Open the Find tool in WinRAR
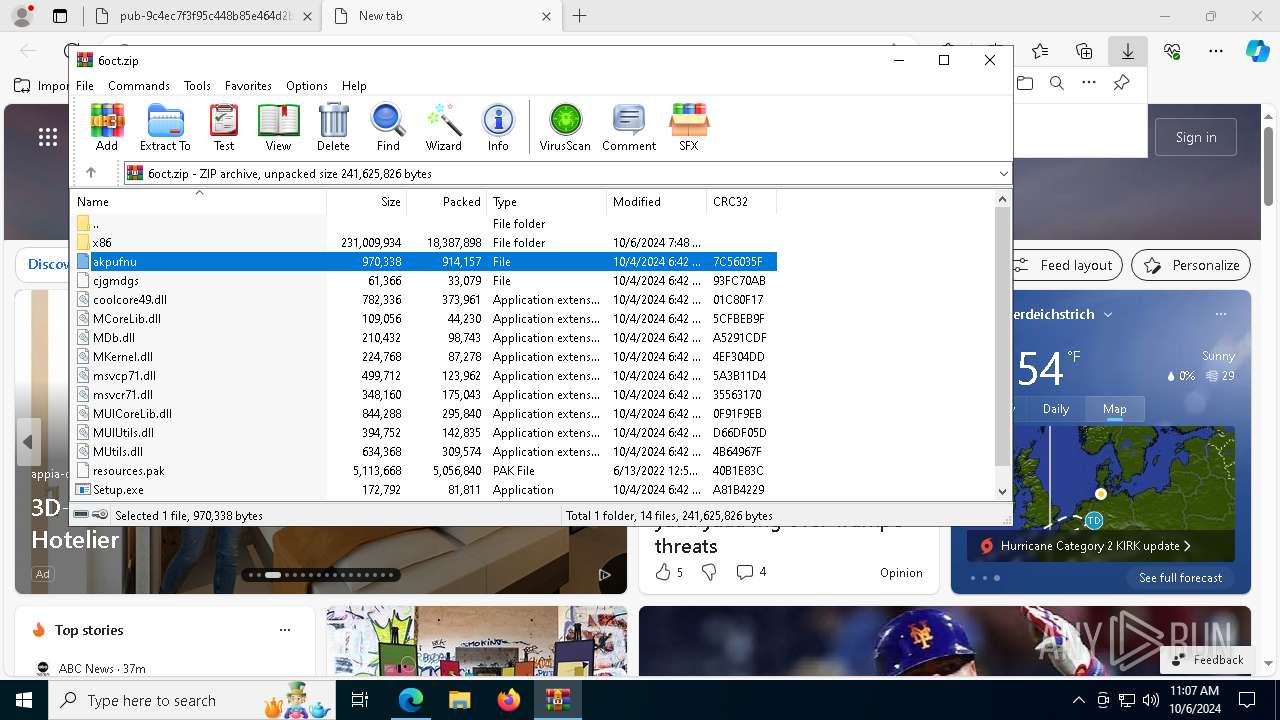 (388, 127)
